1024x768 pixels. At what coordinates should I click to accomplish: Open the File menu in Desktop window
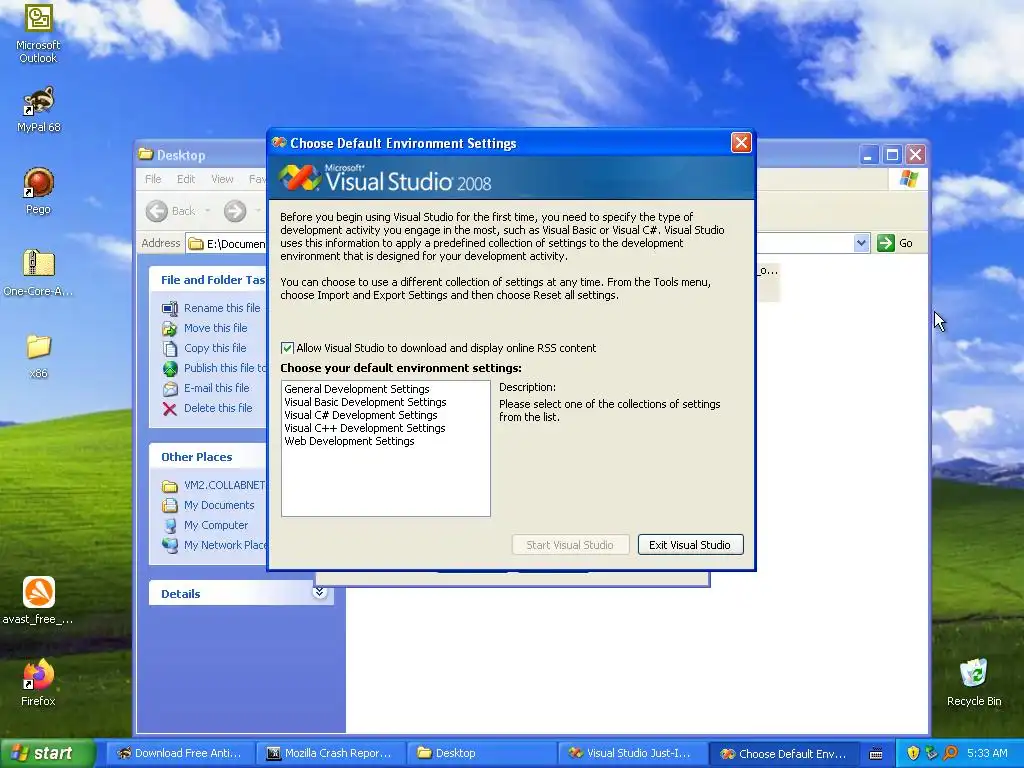point(153,179)
